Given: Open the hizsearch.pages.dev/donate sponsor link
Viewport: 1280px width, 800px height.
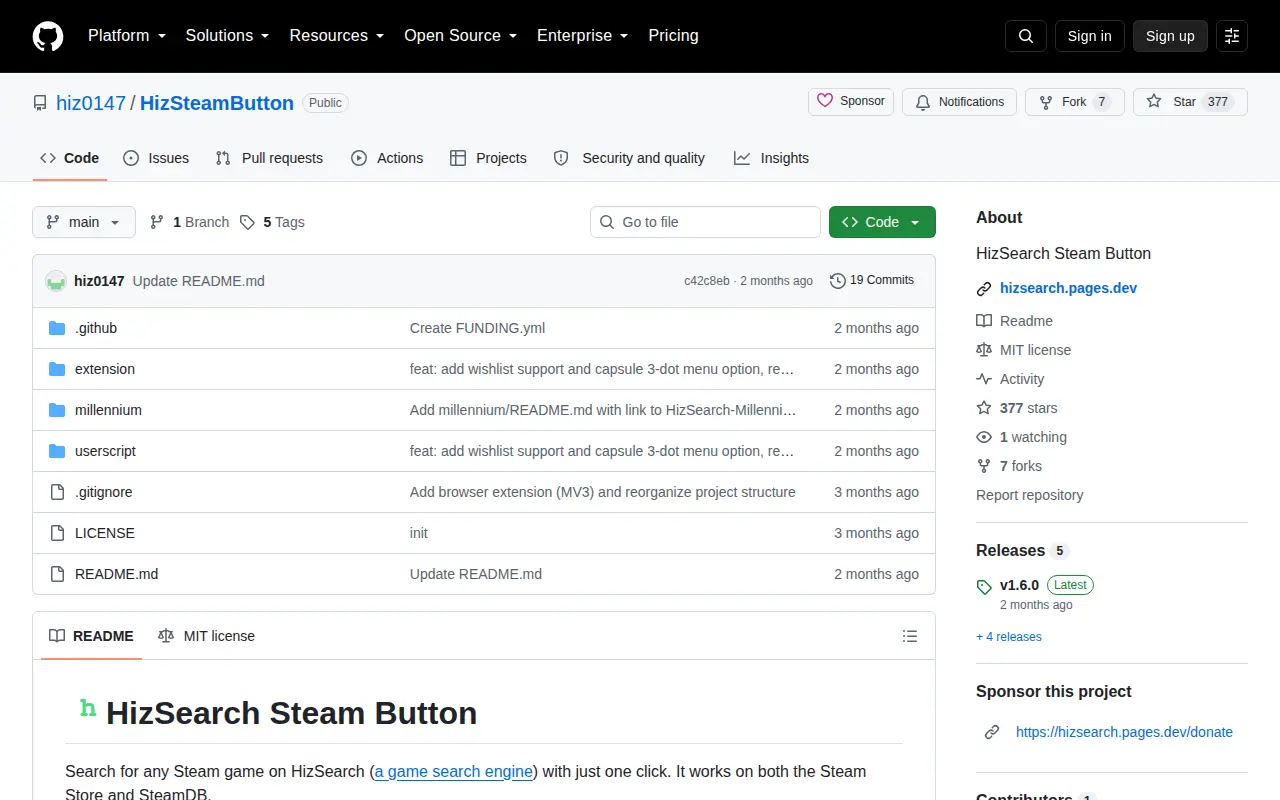Looking at the screenshot, I should 1124,732.
